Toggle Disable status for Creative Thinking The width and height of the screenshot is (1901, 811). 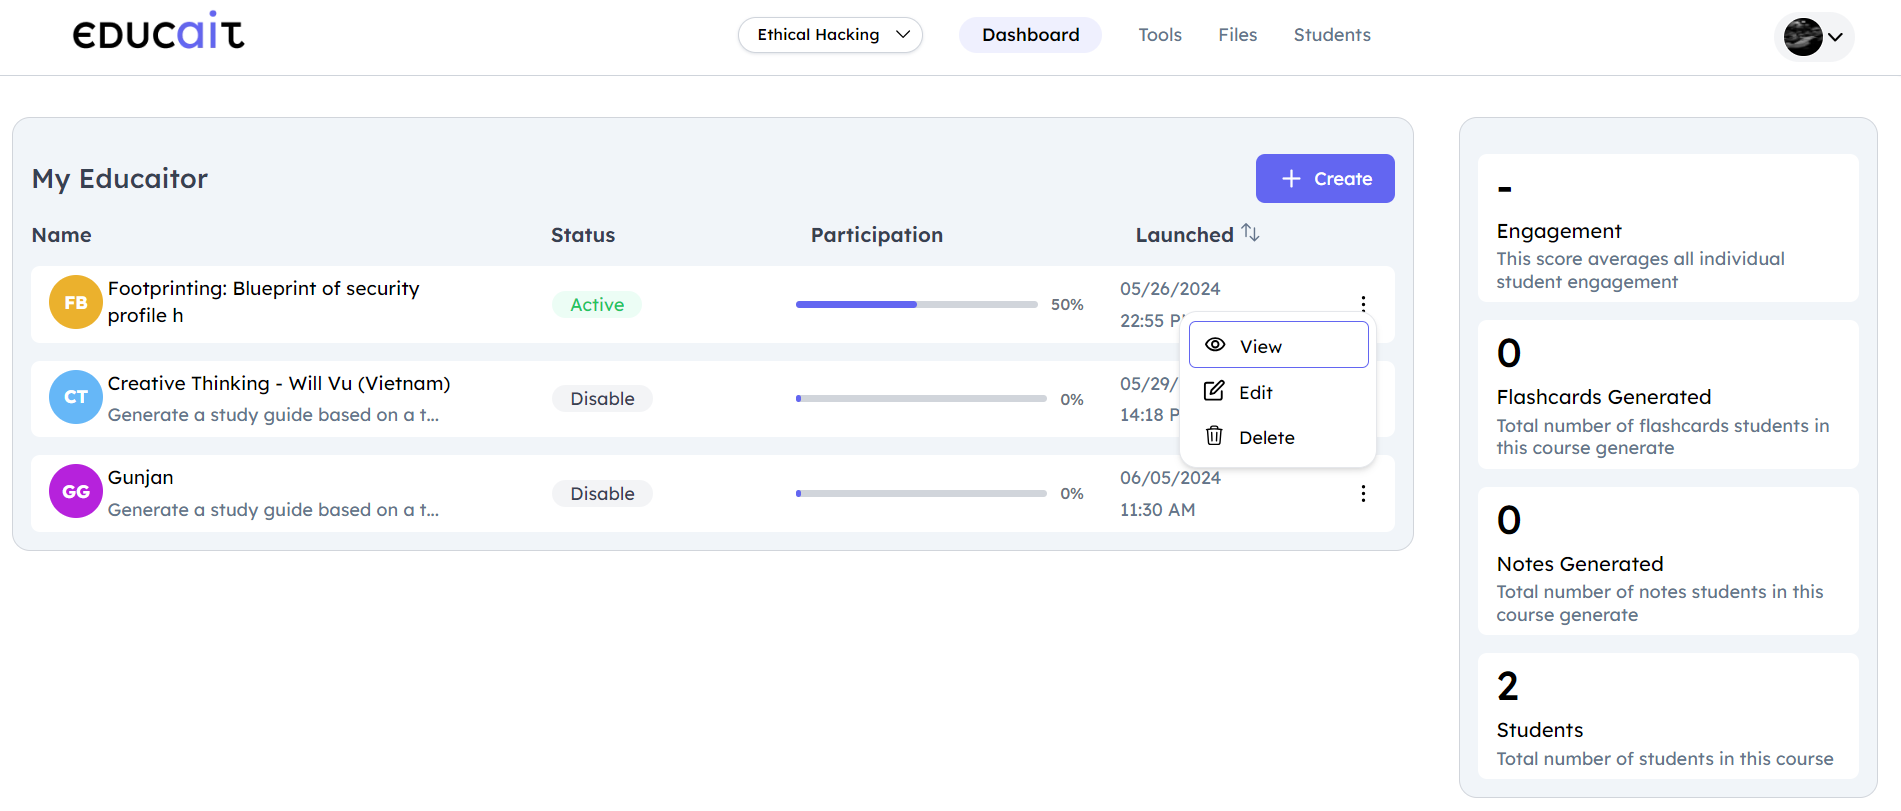pyautogui.click(x=602, y=399)
